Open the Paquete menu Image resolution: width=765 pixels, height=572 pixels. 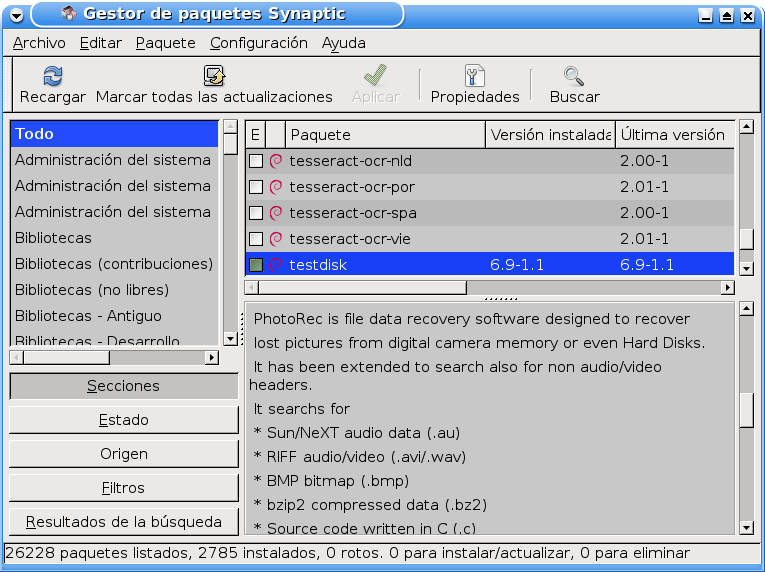pyautogui.click(x=165, y=43)
